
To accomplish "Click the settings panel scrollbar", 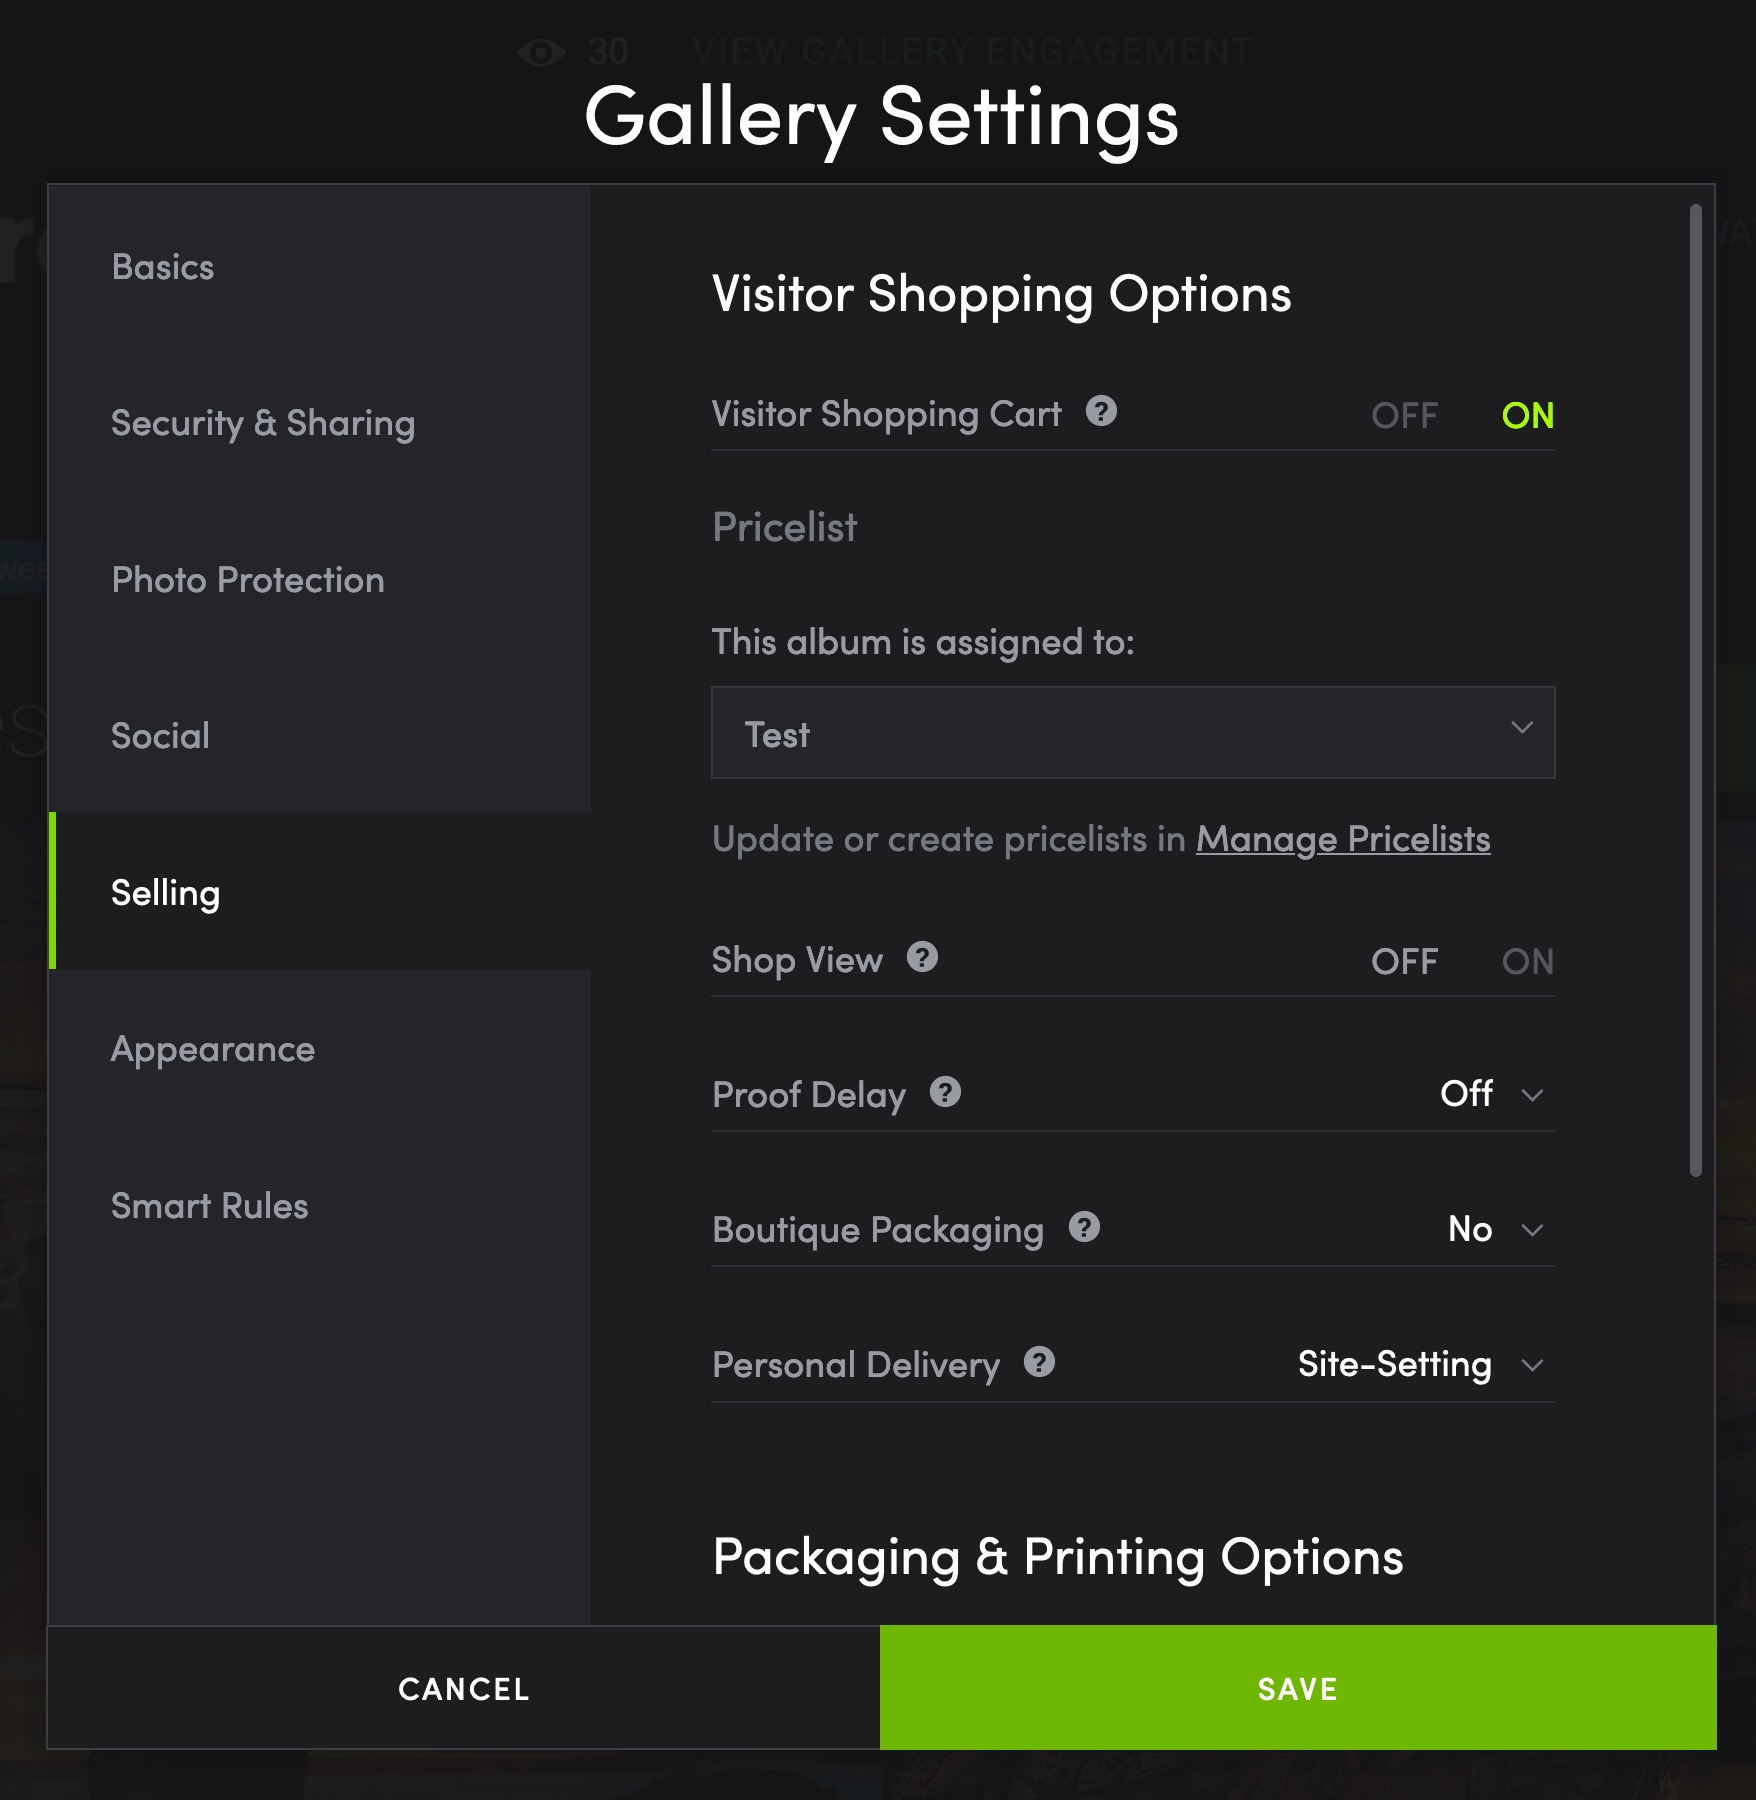I will pyautogui.click(x=1695, y=690).
